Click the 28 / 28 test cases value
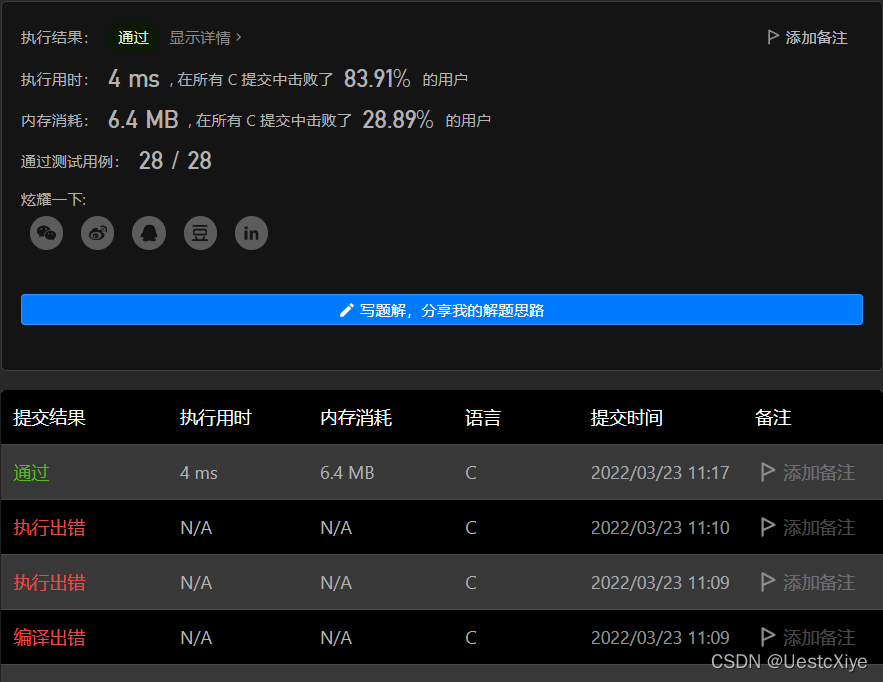The image size is (883, 682). click(175, 161)
